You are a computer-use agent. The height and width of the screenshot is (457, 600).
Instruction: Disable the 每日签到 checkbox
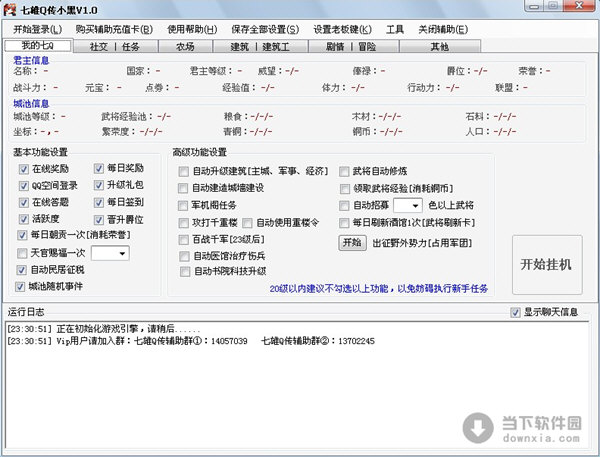tap(99, 202)
